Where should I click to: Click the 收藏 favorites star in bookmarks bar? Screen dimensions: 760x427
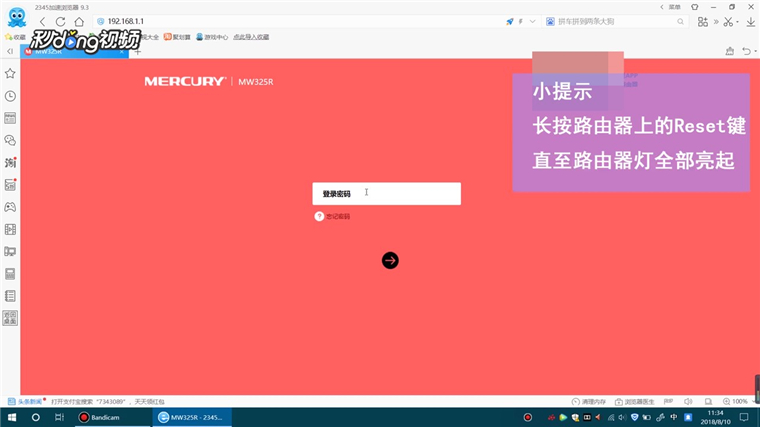pyautogui.click(x=15, y=37)
